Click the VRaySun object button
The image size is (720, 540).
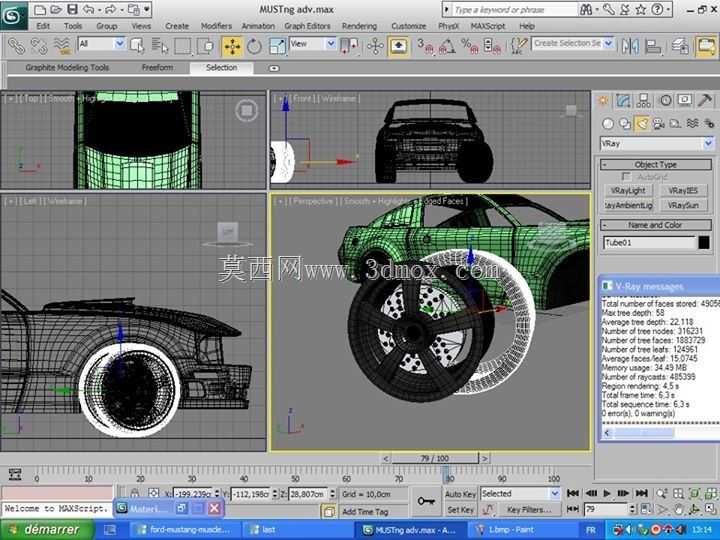(x=683, y=205)
